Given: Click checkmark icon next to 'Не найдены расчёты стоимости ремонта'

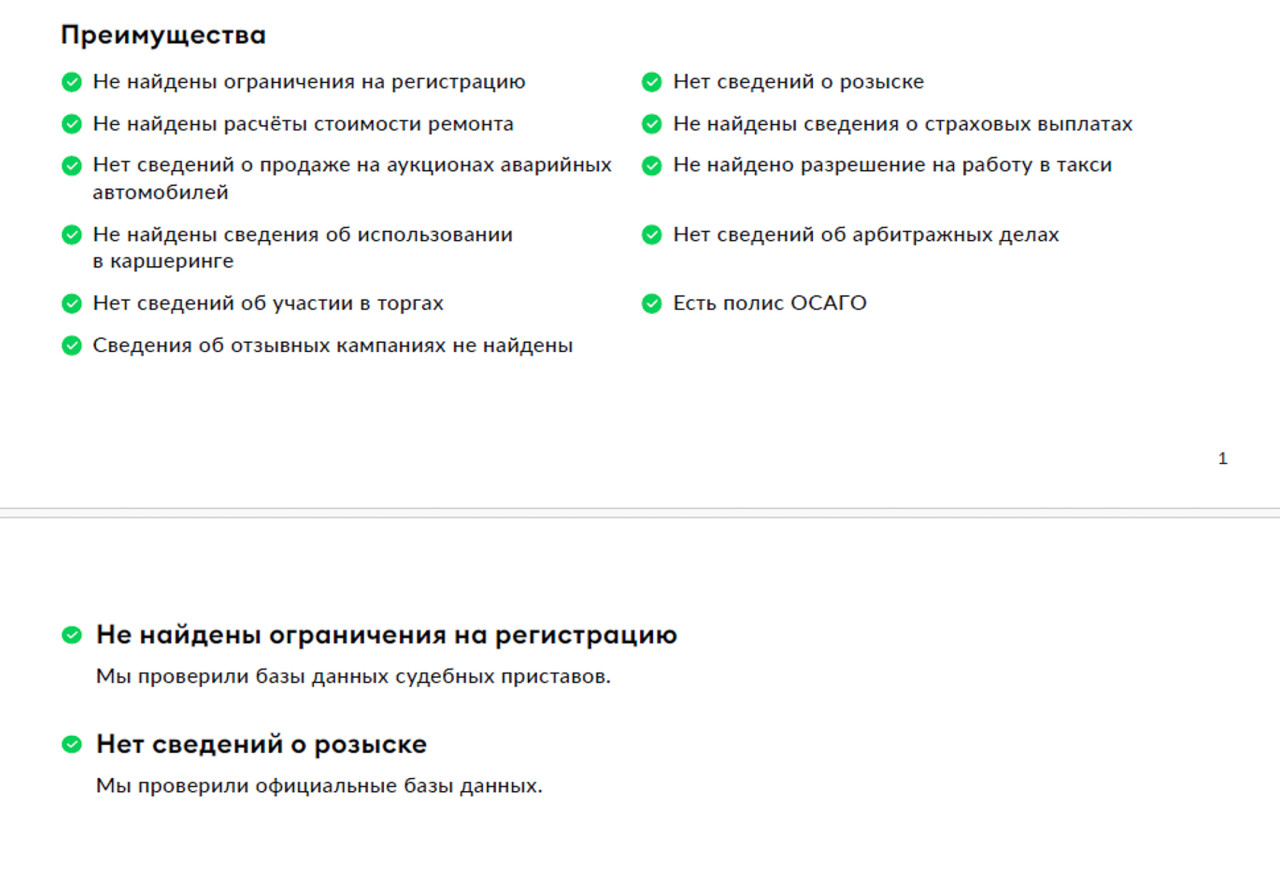Looking at the screenshot, I should coord(71,124).
